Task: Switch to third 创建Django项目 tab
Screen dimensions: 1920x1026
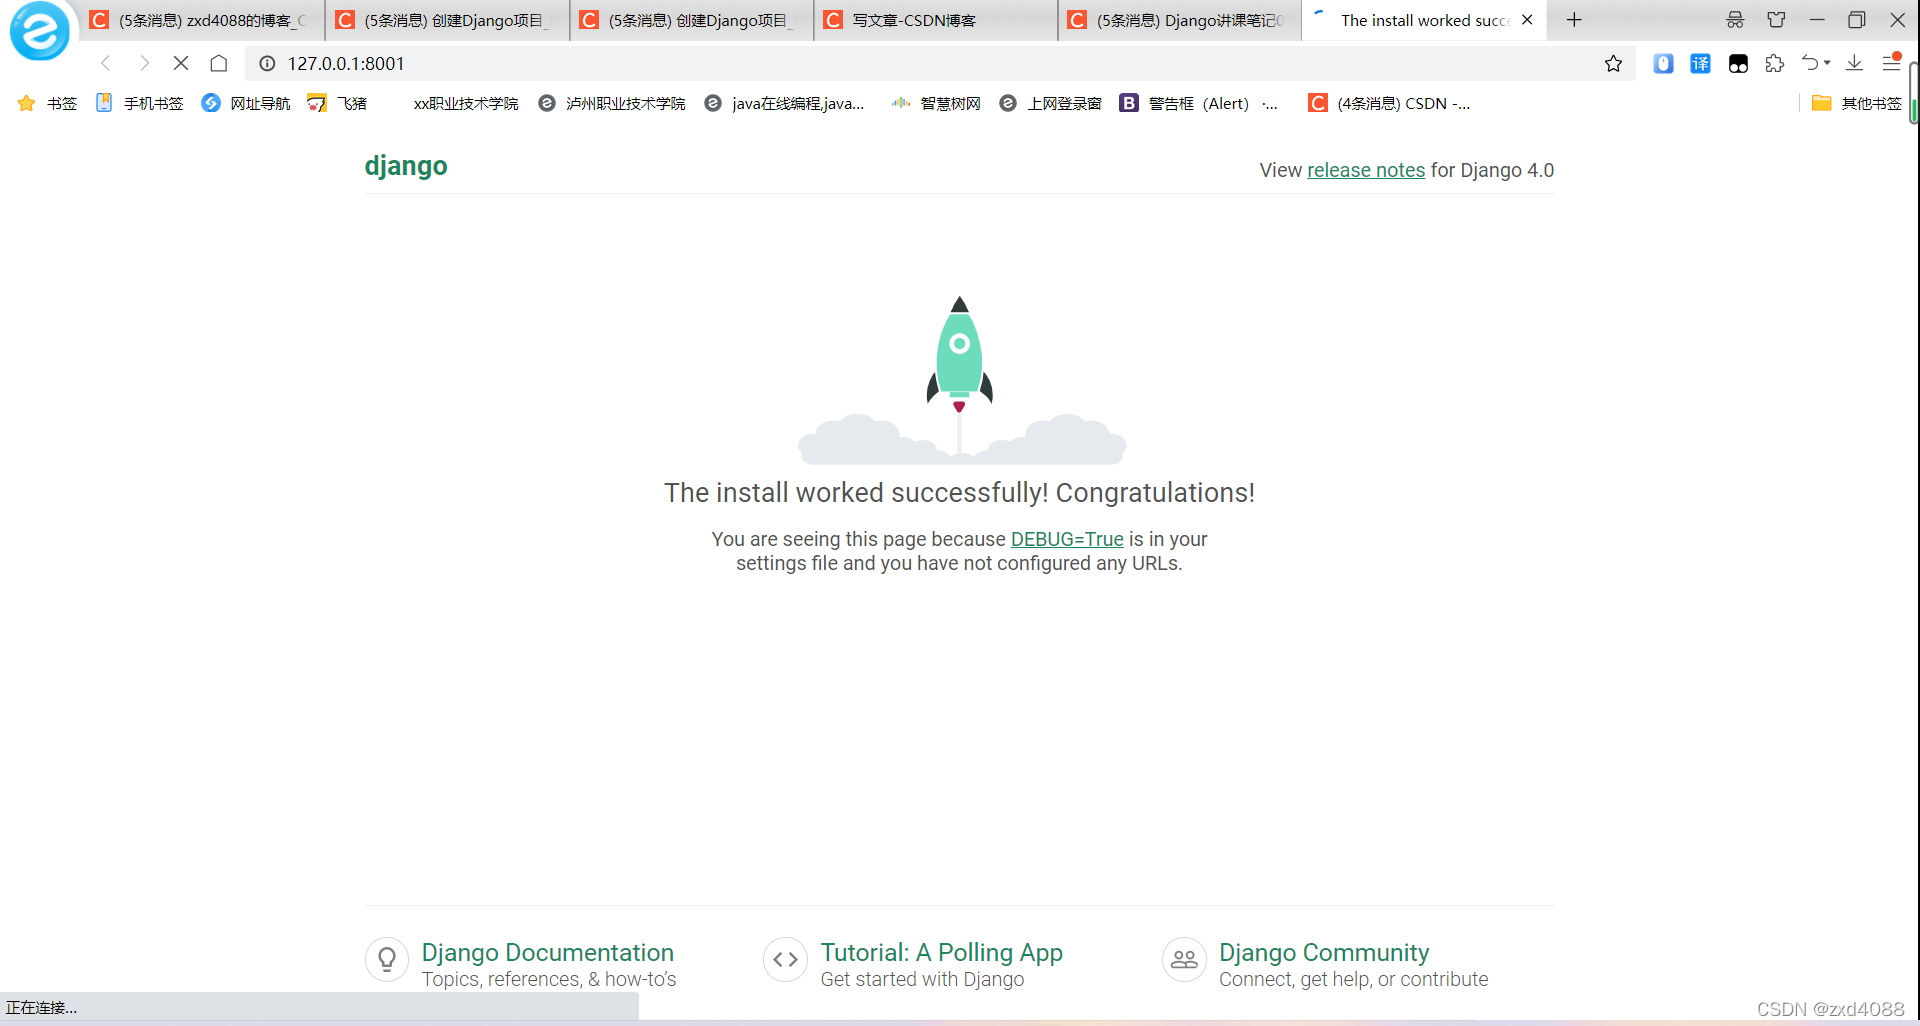Action: 691,20
